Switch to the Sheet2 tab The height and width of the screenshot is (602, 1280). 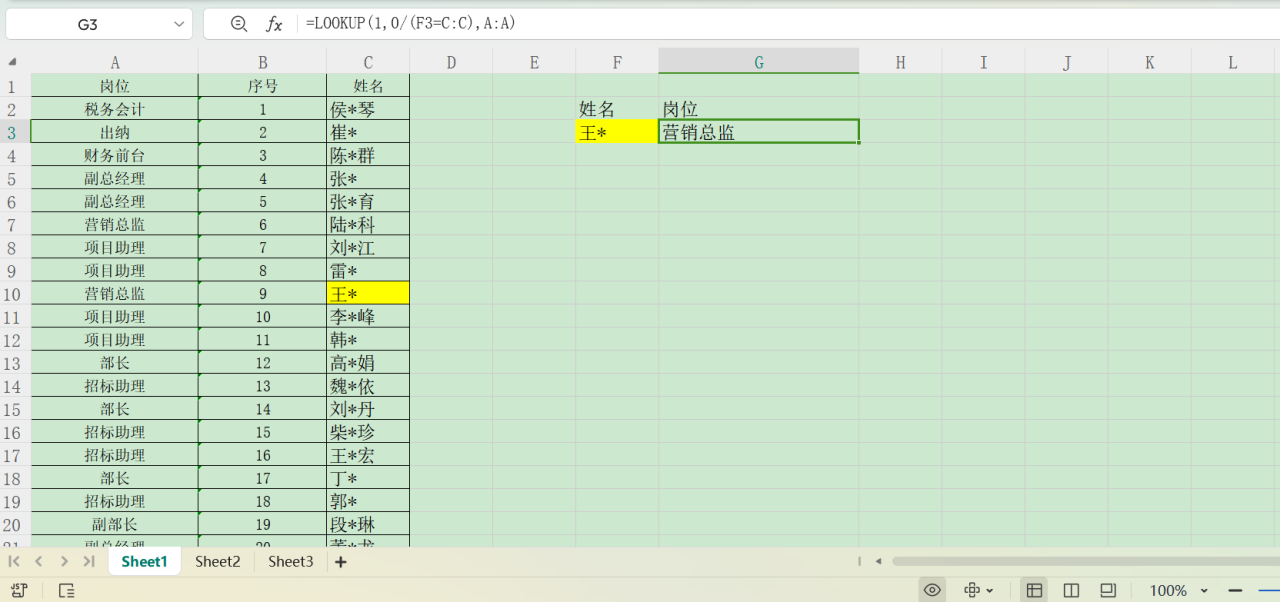click(218, 561)
